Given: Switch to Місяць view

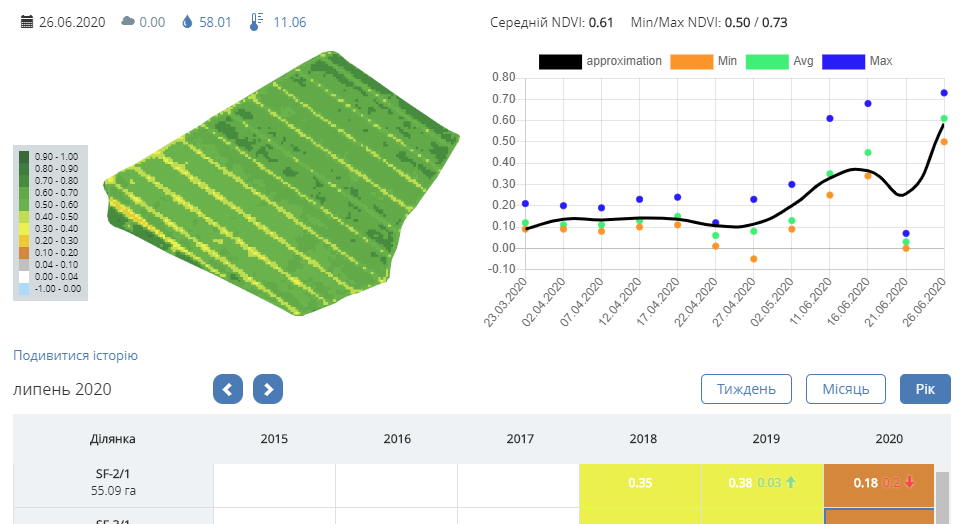Looking at the screenshot, I should click(846, 389).
